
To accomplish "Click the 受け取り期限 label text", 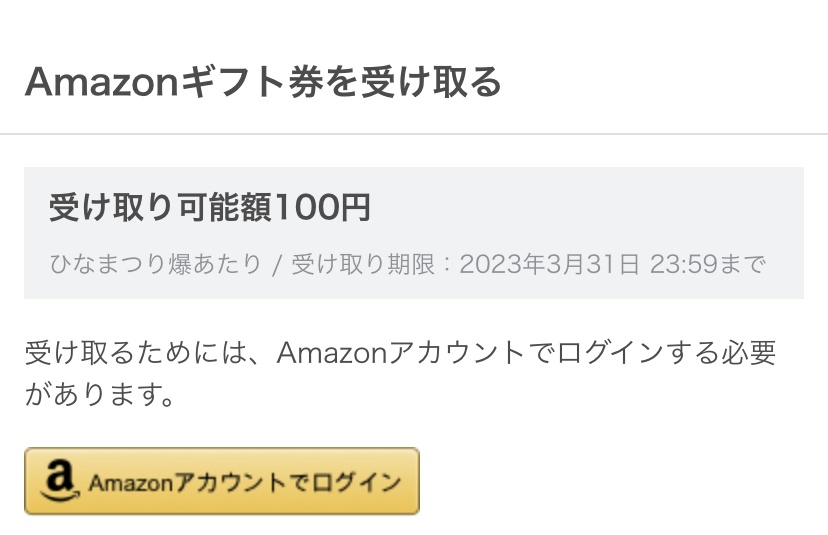I will [x=363, y=264].
